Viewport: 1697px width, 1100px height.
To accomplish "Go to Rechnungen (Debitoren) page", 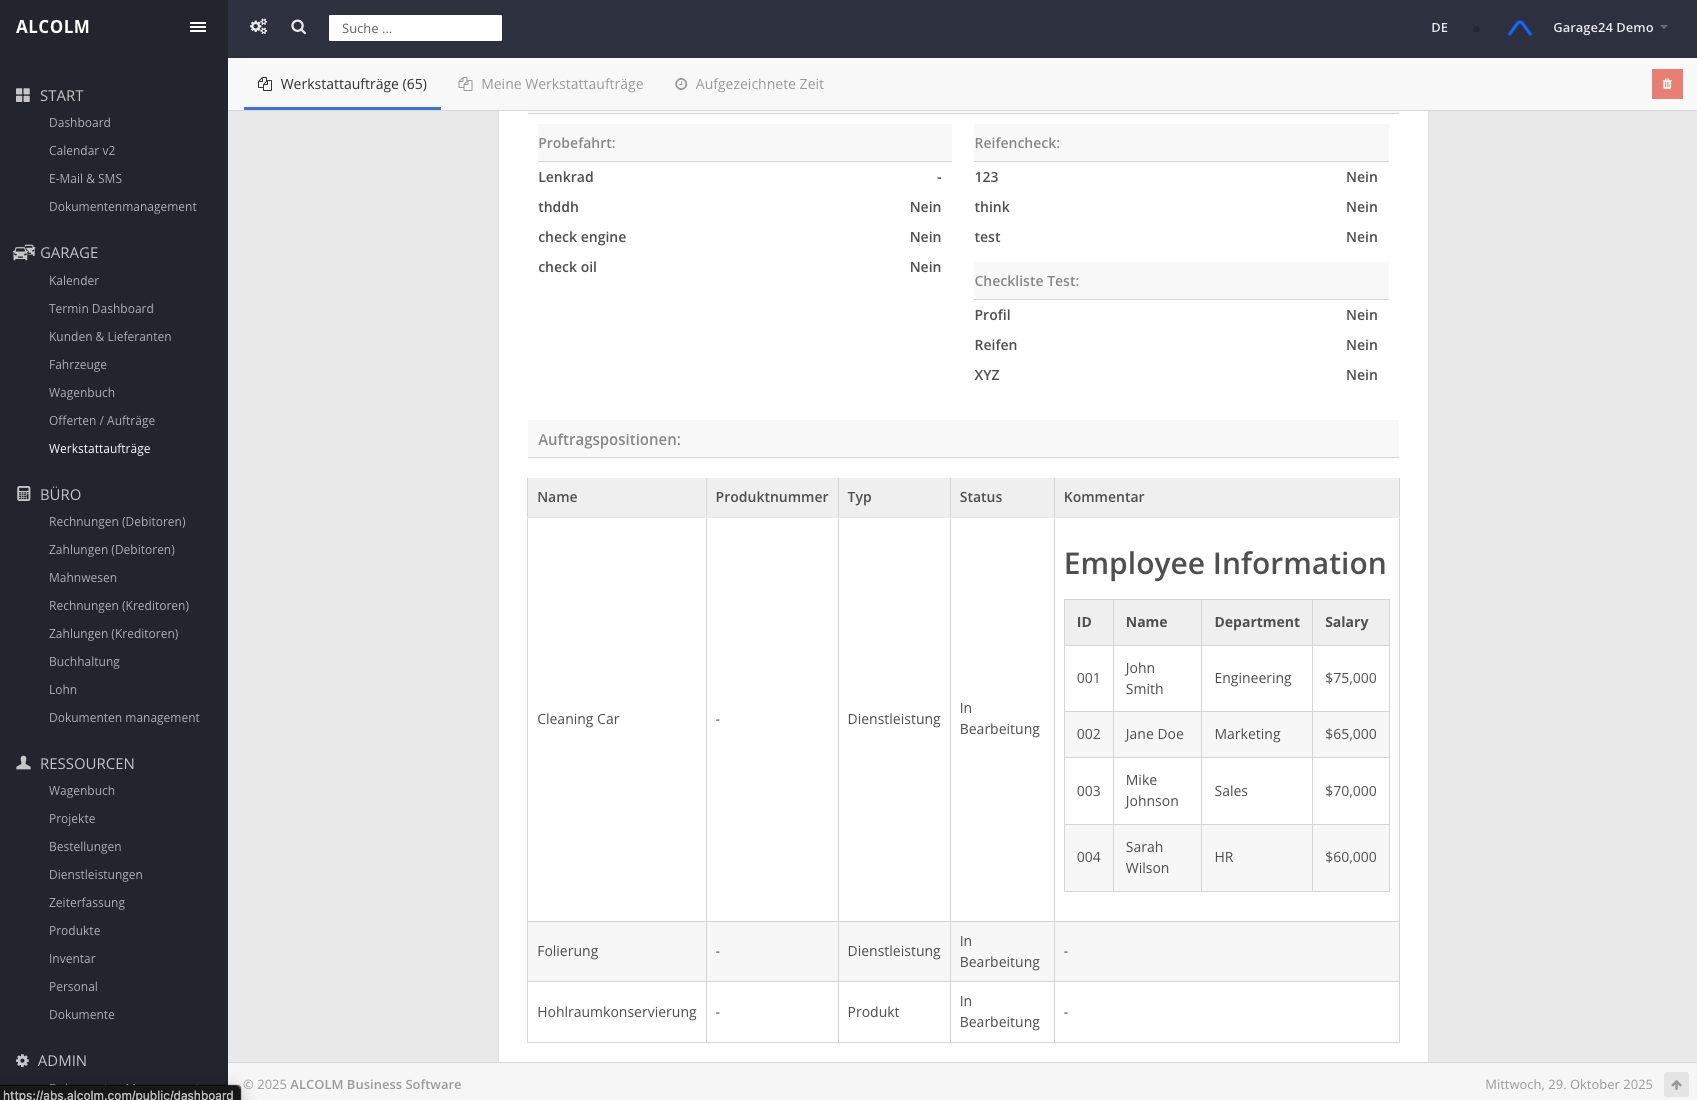I will [117, 522].
